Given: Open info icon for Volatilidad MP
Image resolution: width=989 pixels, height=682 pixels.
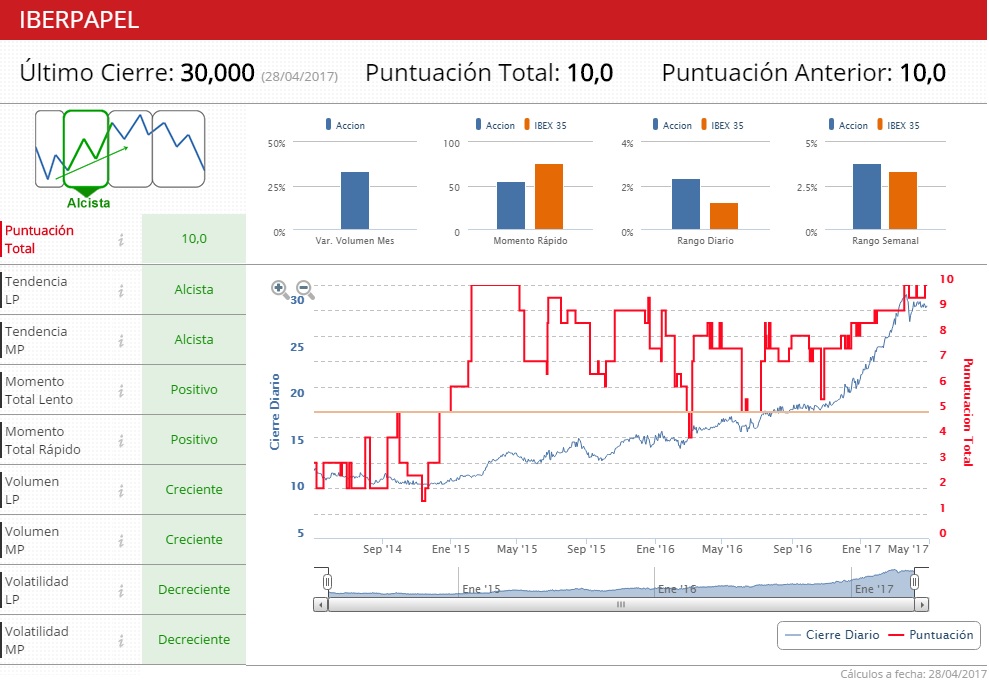Looking at the screenshot, I should tap(120, 641).
